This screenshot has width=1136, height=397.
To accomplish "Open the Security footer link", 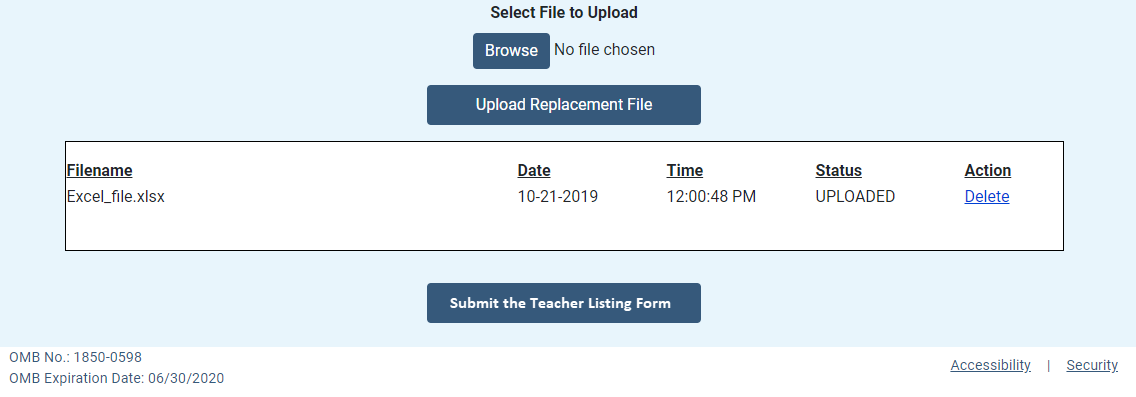I will (1092, 365).
